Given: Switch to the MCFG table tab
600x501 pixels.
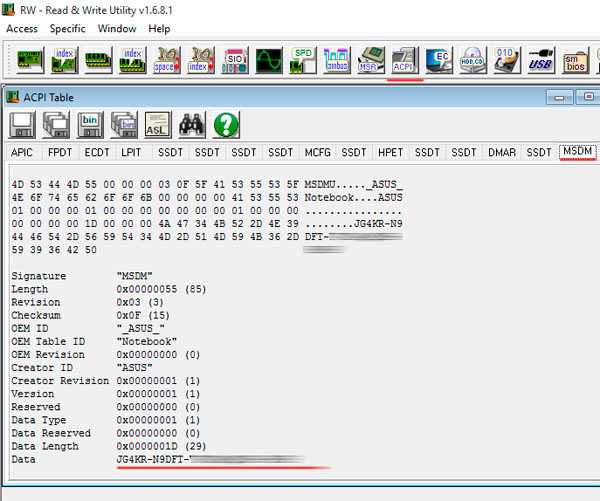Looking at the screenshot, I should click(x=317, y=152).
